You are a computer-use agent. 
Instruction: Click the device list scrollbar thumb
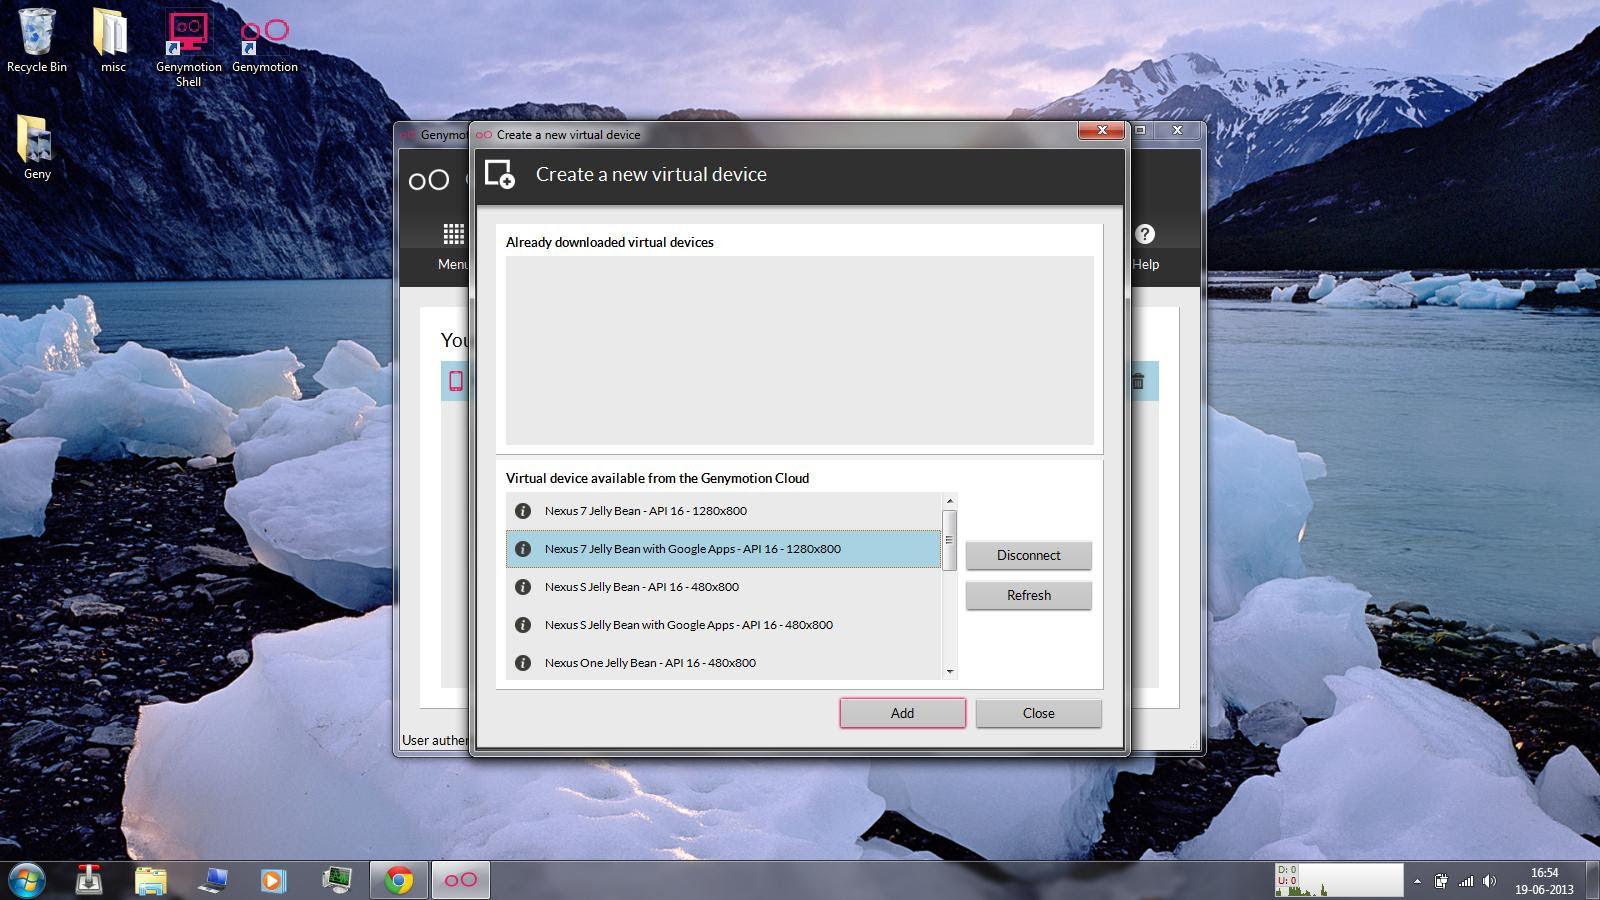[950, 540]
